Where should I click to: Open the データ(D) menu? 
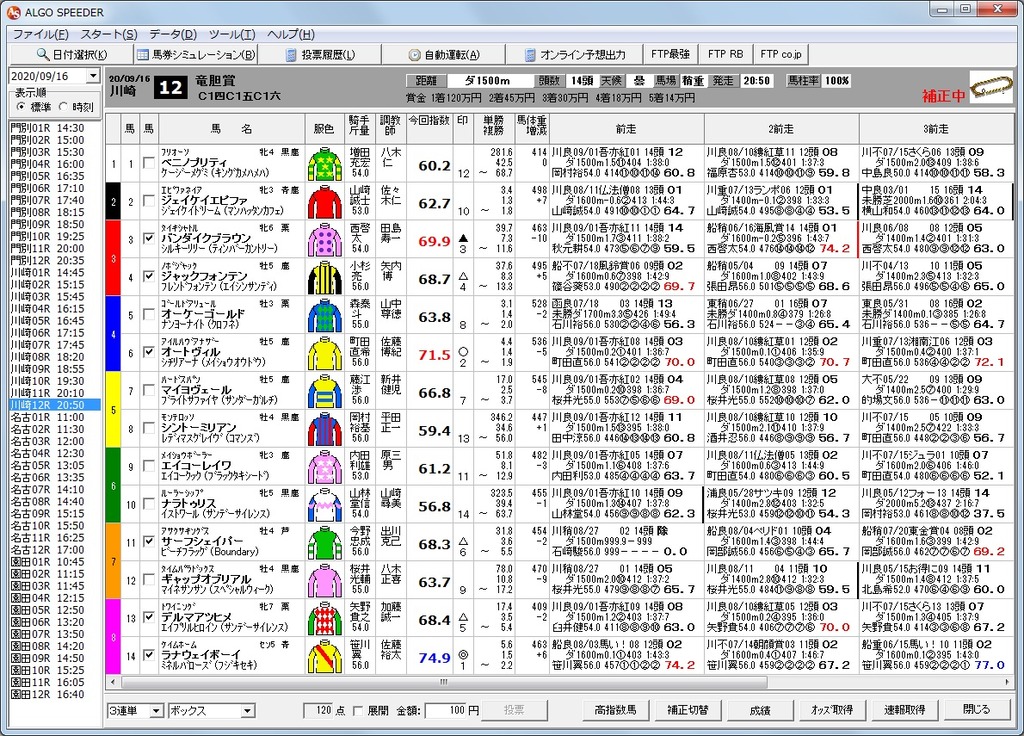click(x=173, y=34)
